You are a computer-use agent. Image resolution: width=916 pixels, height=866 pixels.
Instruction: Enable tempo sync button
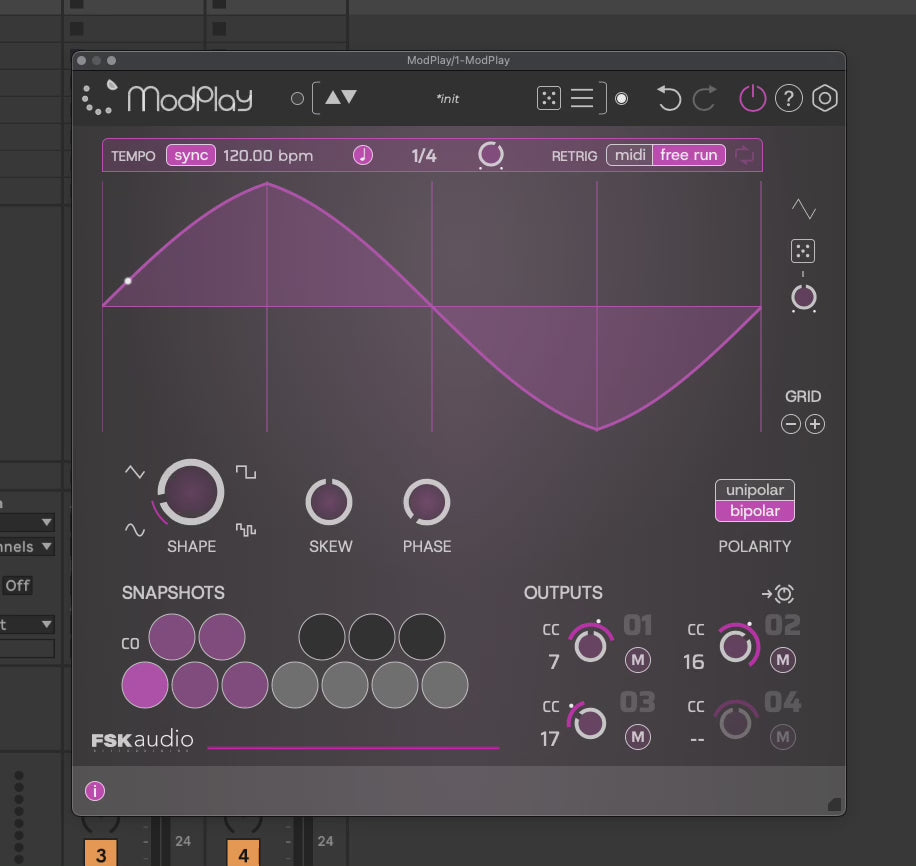(190, 155)
